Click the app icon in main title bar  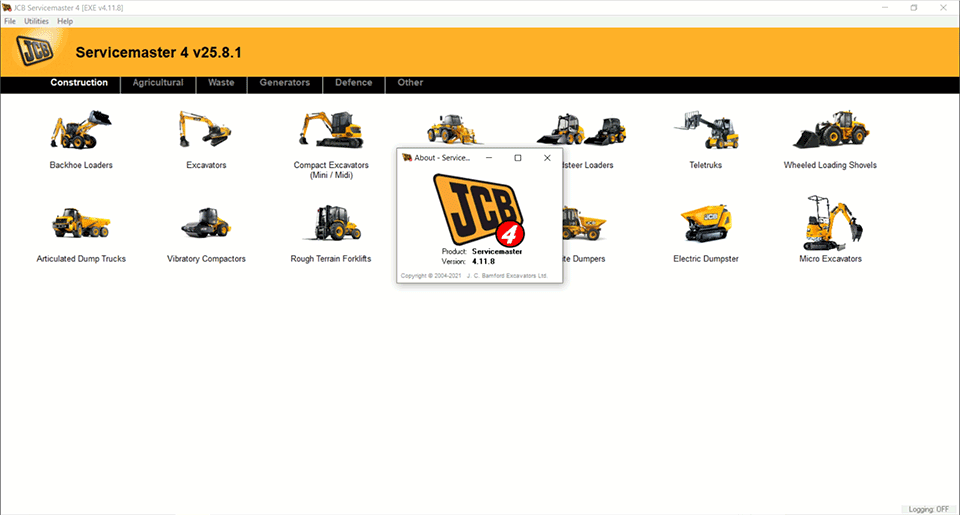7,7
